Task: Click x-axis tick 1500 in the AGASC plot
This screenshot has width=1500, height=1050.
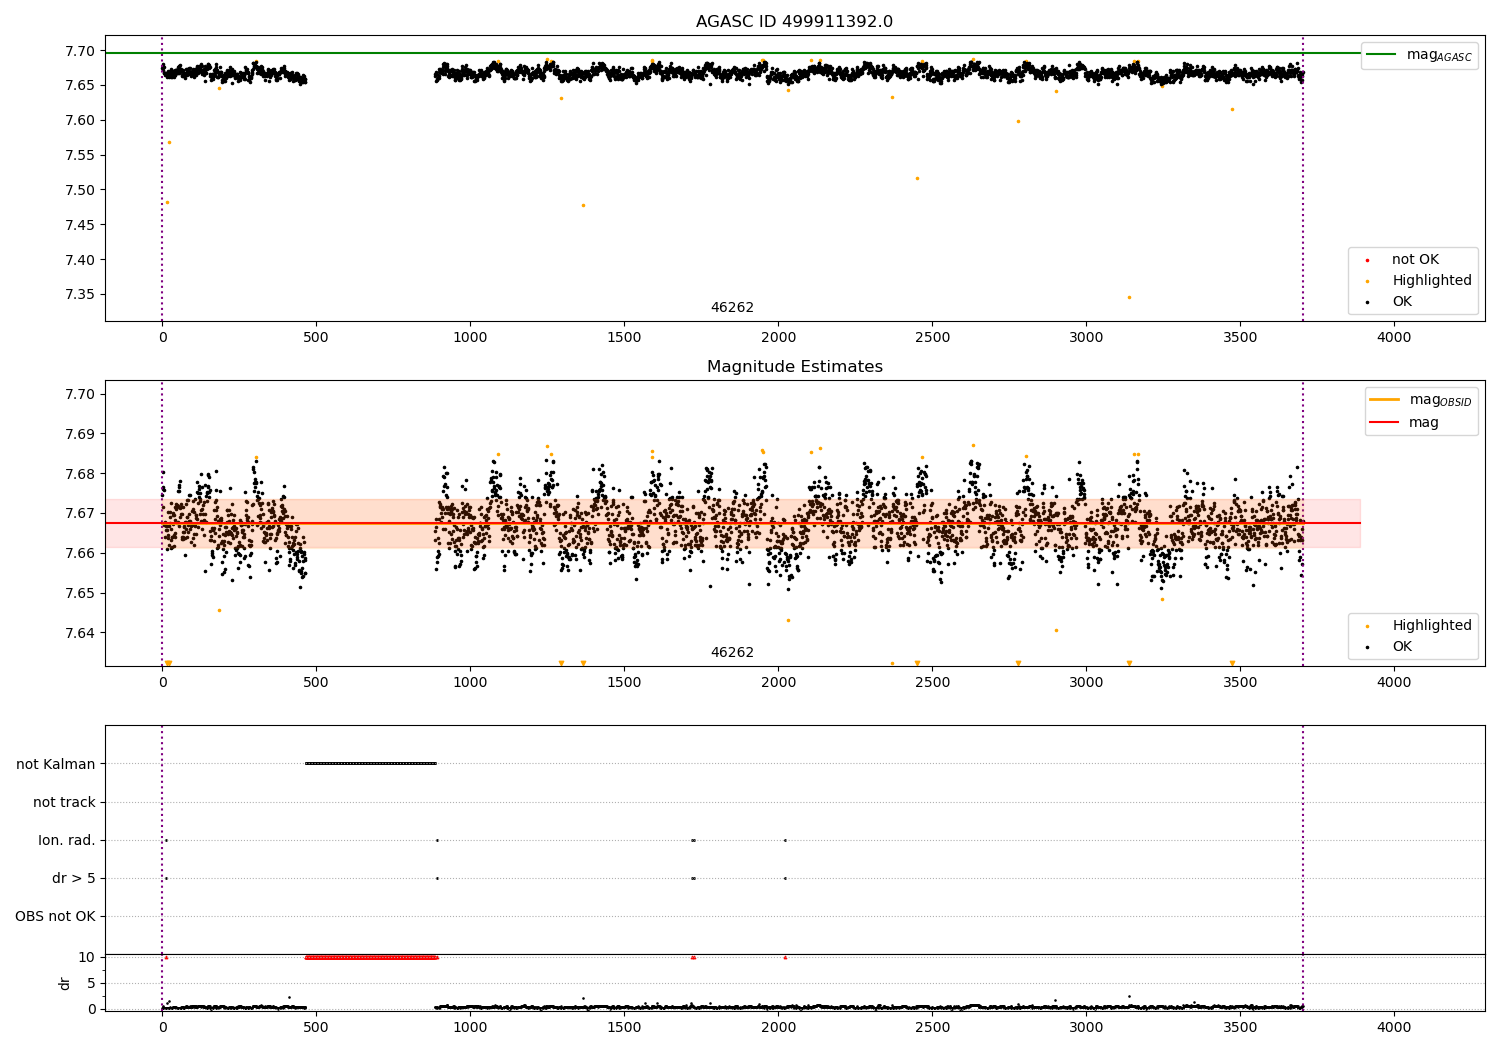Action: click(x=624, y=338)
